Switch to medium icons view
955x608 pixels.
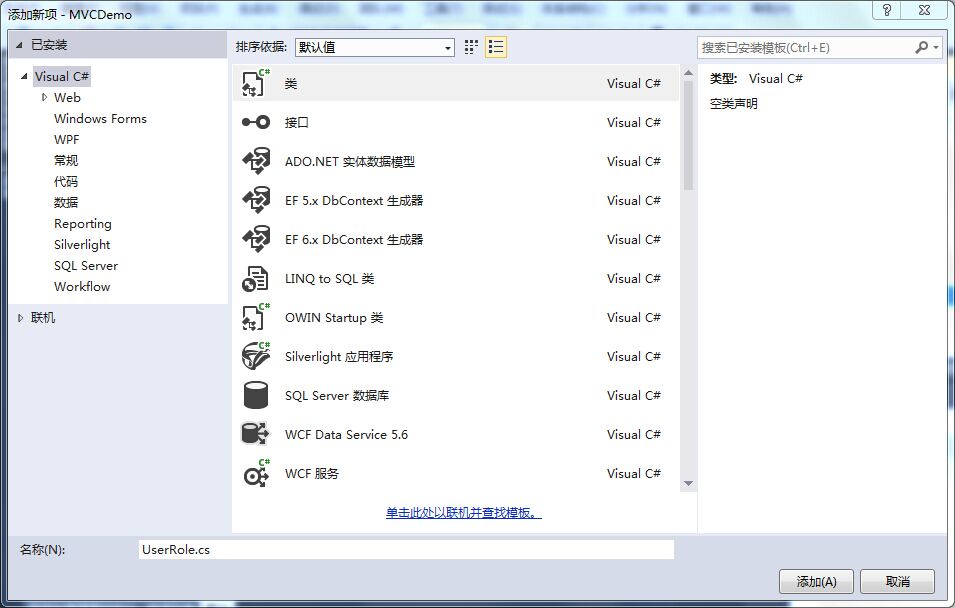(x=471, y=47)
